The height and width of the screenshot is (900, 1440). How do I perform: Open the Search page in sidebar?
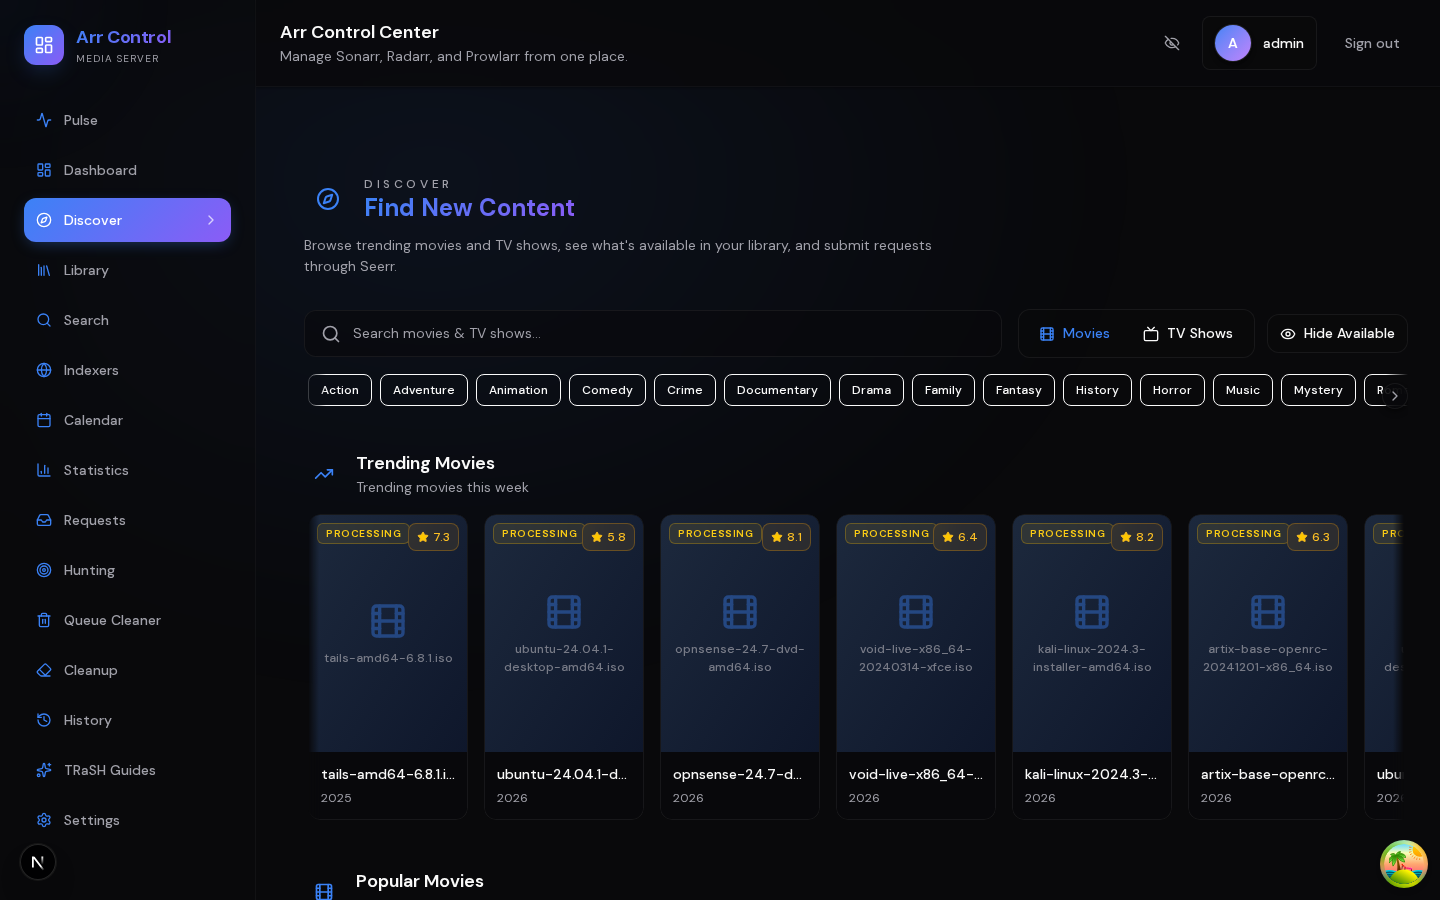(127, 320)
